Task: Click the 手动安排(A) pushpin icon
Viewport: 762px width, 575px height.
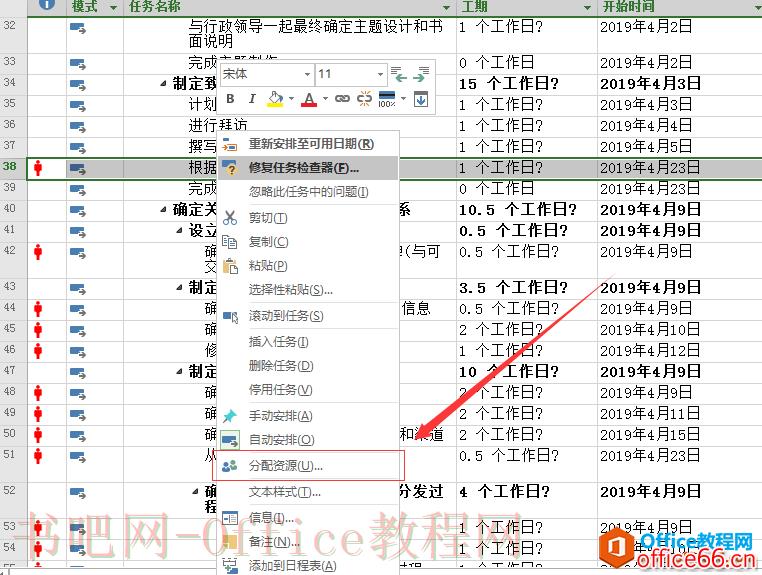Action: [230, 416]
